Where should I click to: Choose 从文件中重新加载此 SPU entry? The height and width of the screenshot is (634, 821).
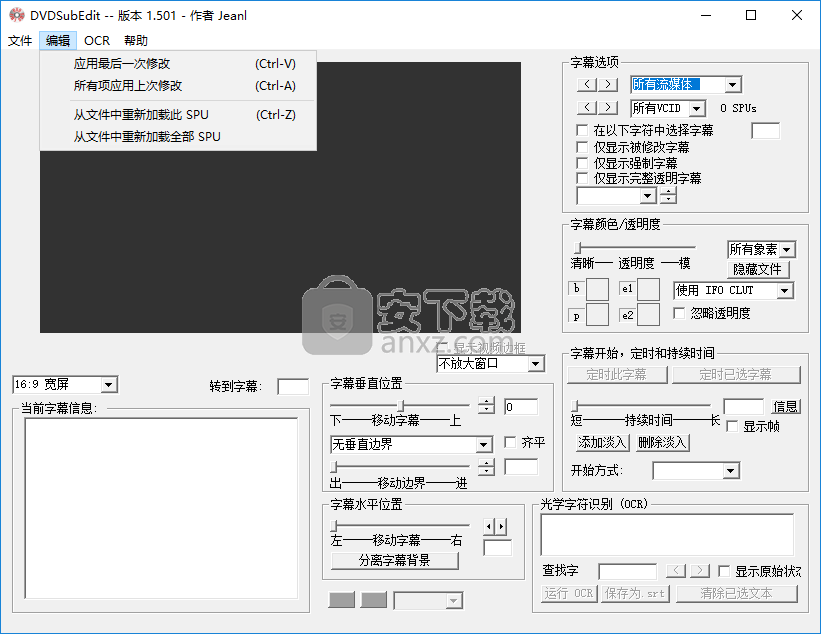pyautogui.click(x=178, y=115)
